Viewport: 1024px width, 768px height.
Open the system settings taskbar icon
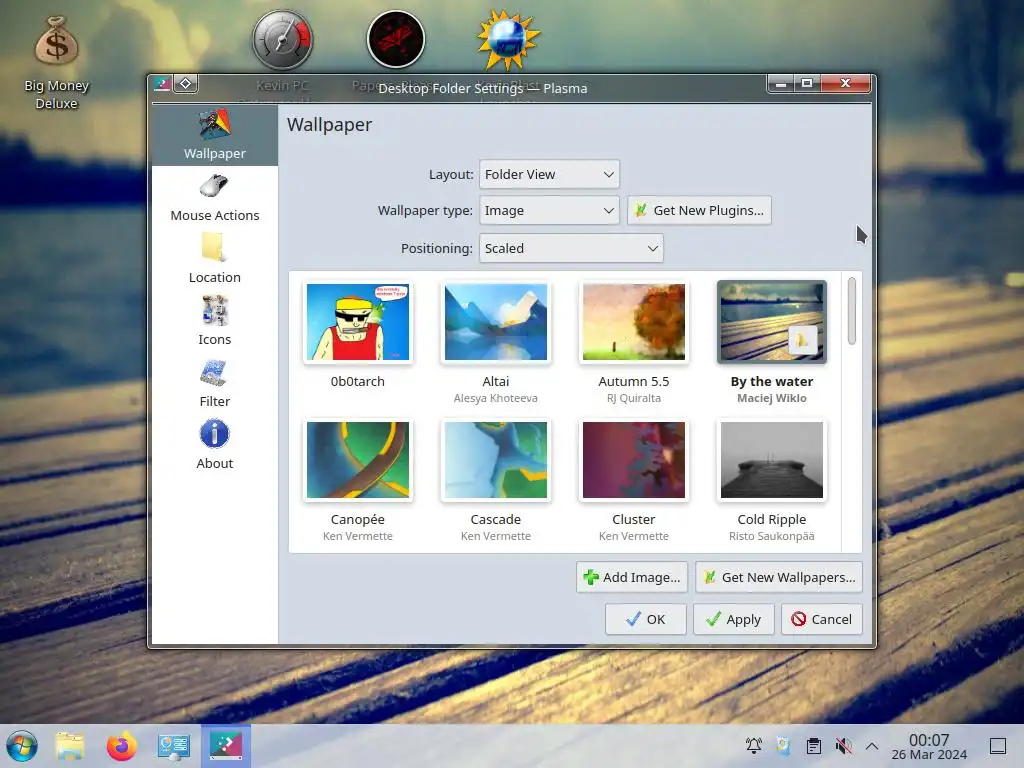pyautogui.click(x=174, y=746)
